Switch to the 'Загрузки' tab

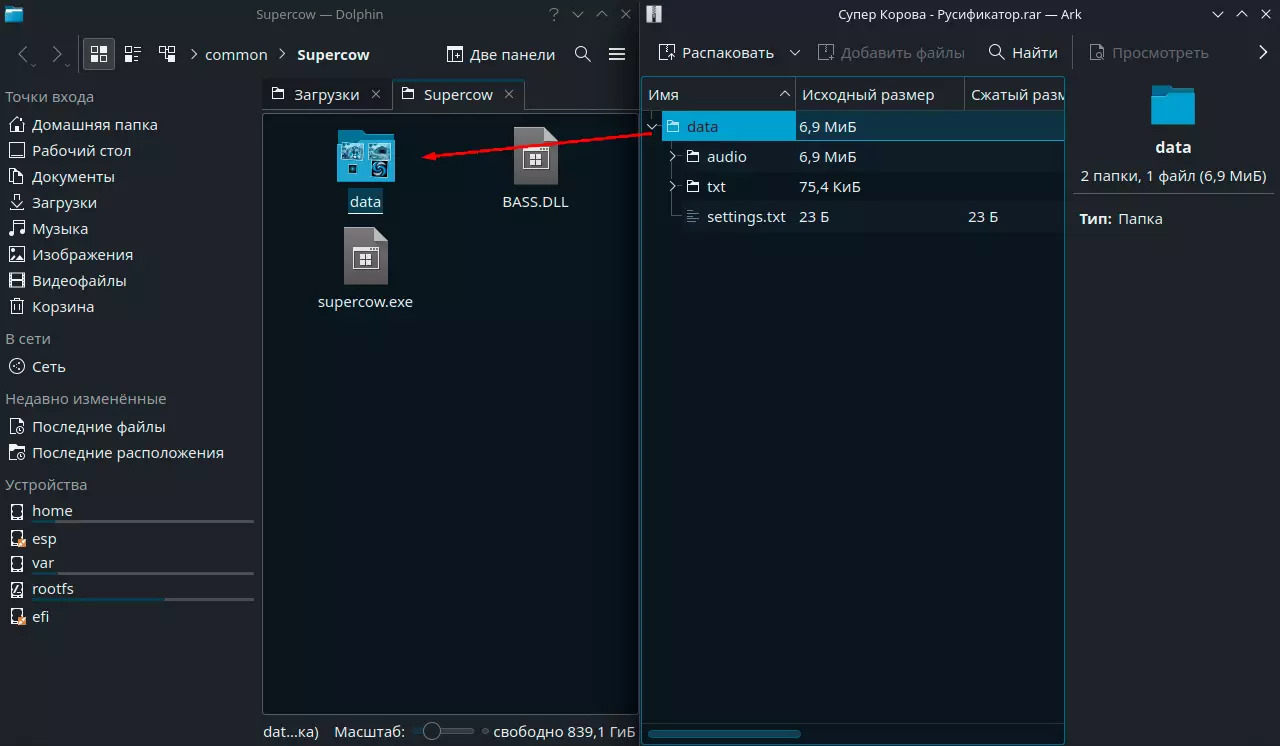pyautogui.click(x=326, y=95)
